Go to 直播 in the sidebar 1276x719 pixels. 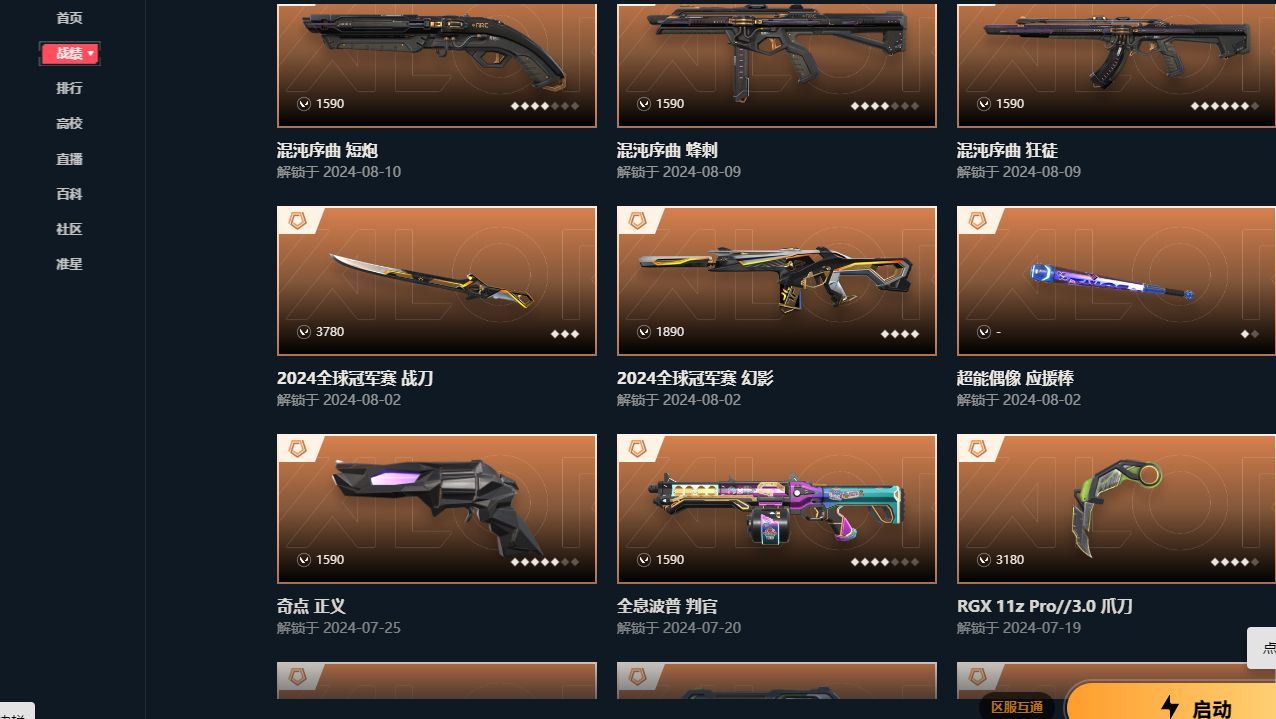pos(69,159)
